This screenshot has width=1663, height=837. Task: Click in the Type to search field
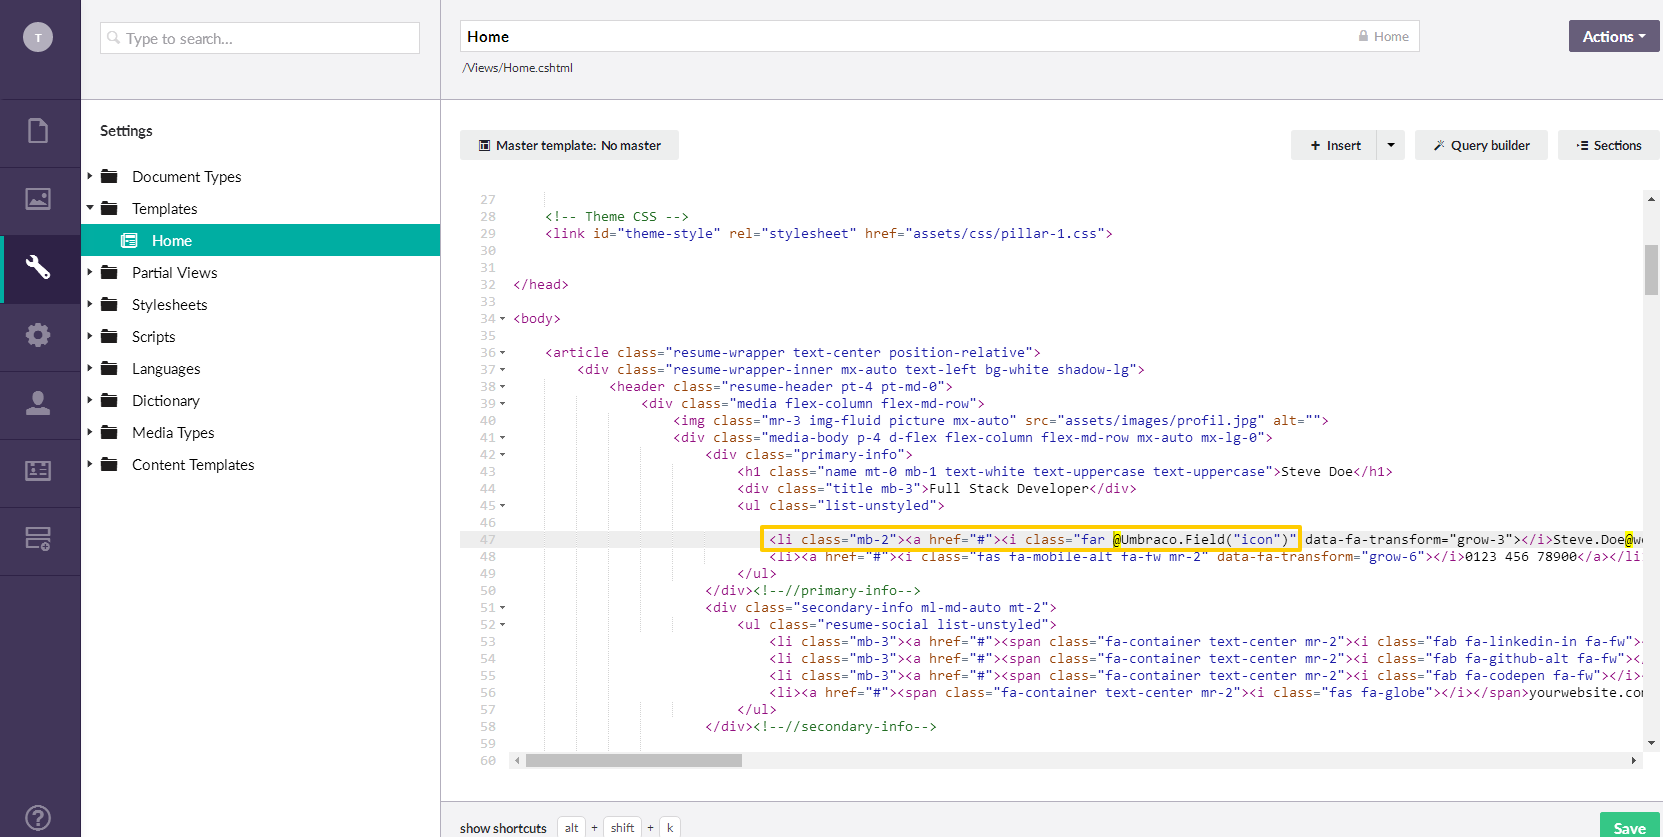tap(260, 38)
